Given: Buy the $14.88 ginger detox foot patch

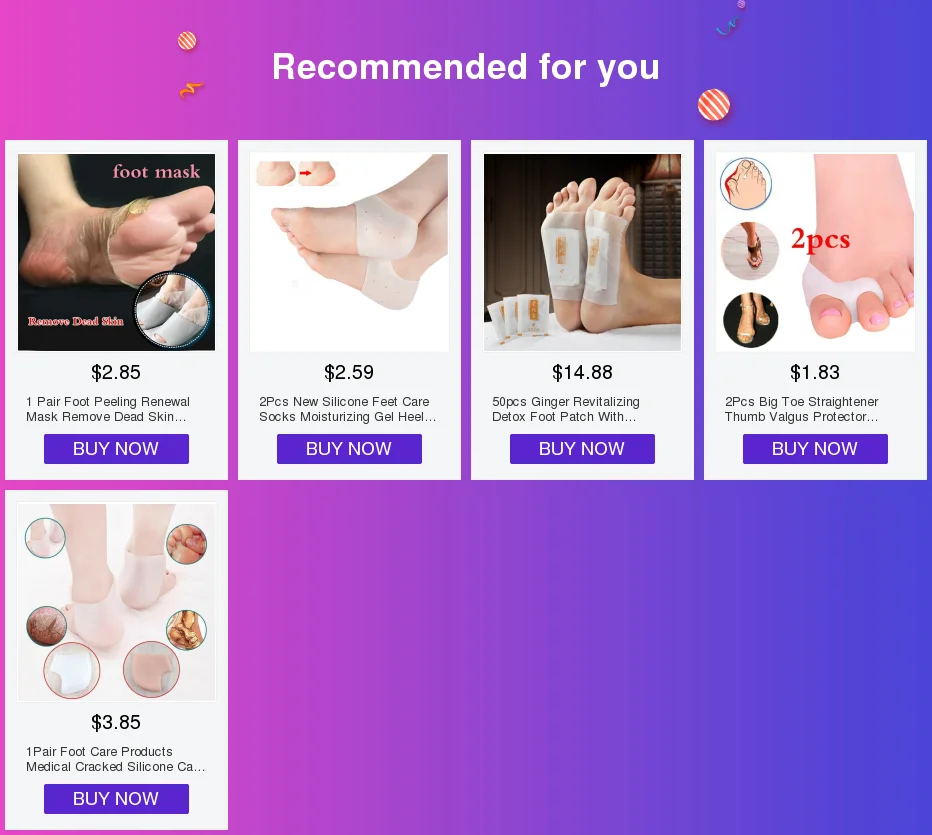Looking at the screenshot, I should [582, 449].
